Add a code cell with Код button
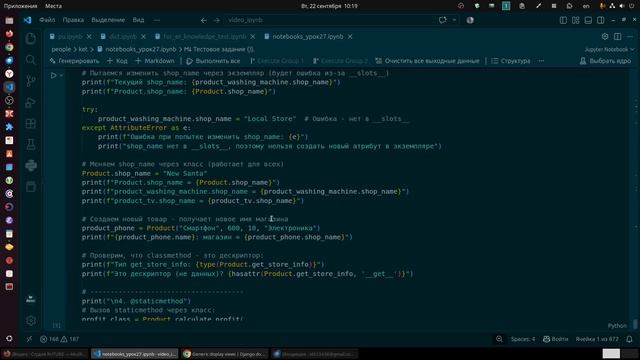640x360 pixels. point(117,61)
